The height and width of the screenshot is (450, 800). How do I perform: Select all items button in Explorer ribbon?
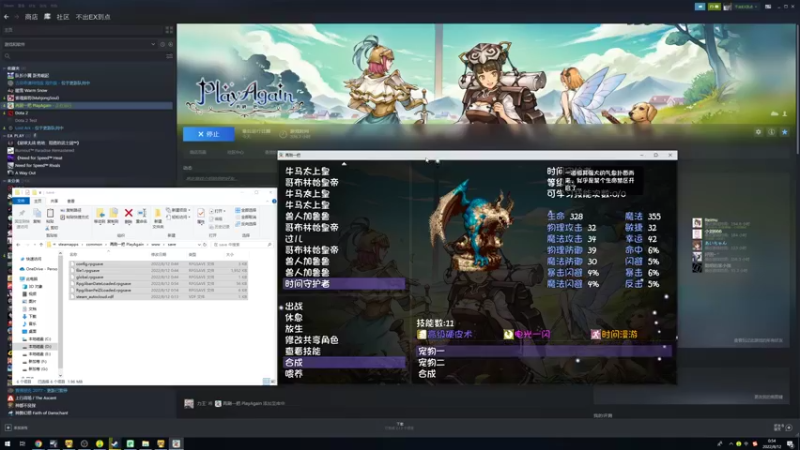245,210
